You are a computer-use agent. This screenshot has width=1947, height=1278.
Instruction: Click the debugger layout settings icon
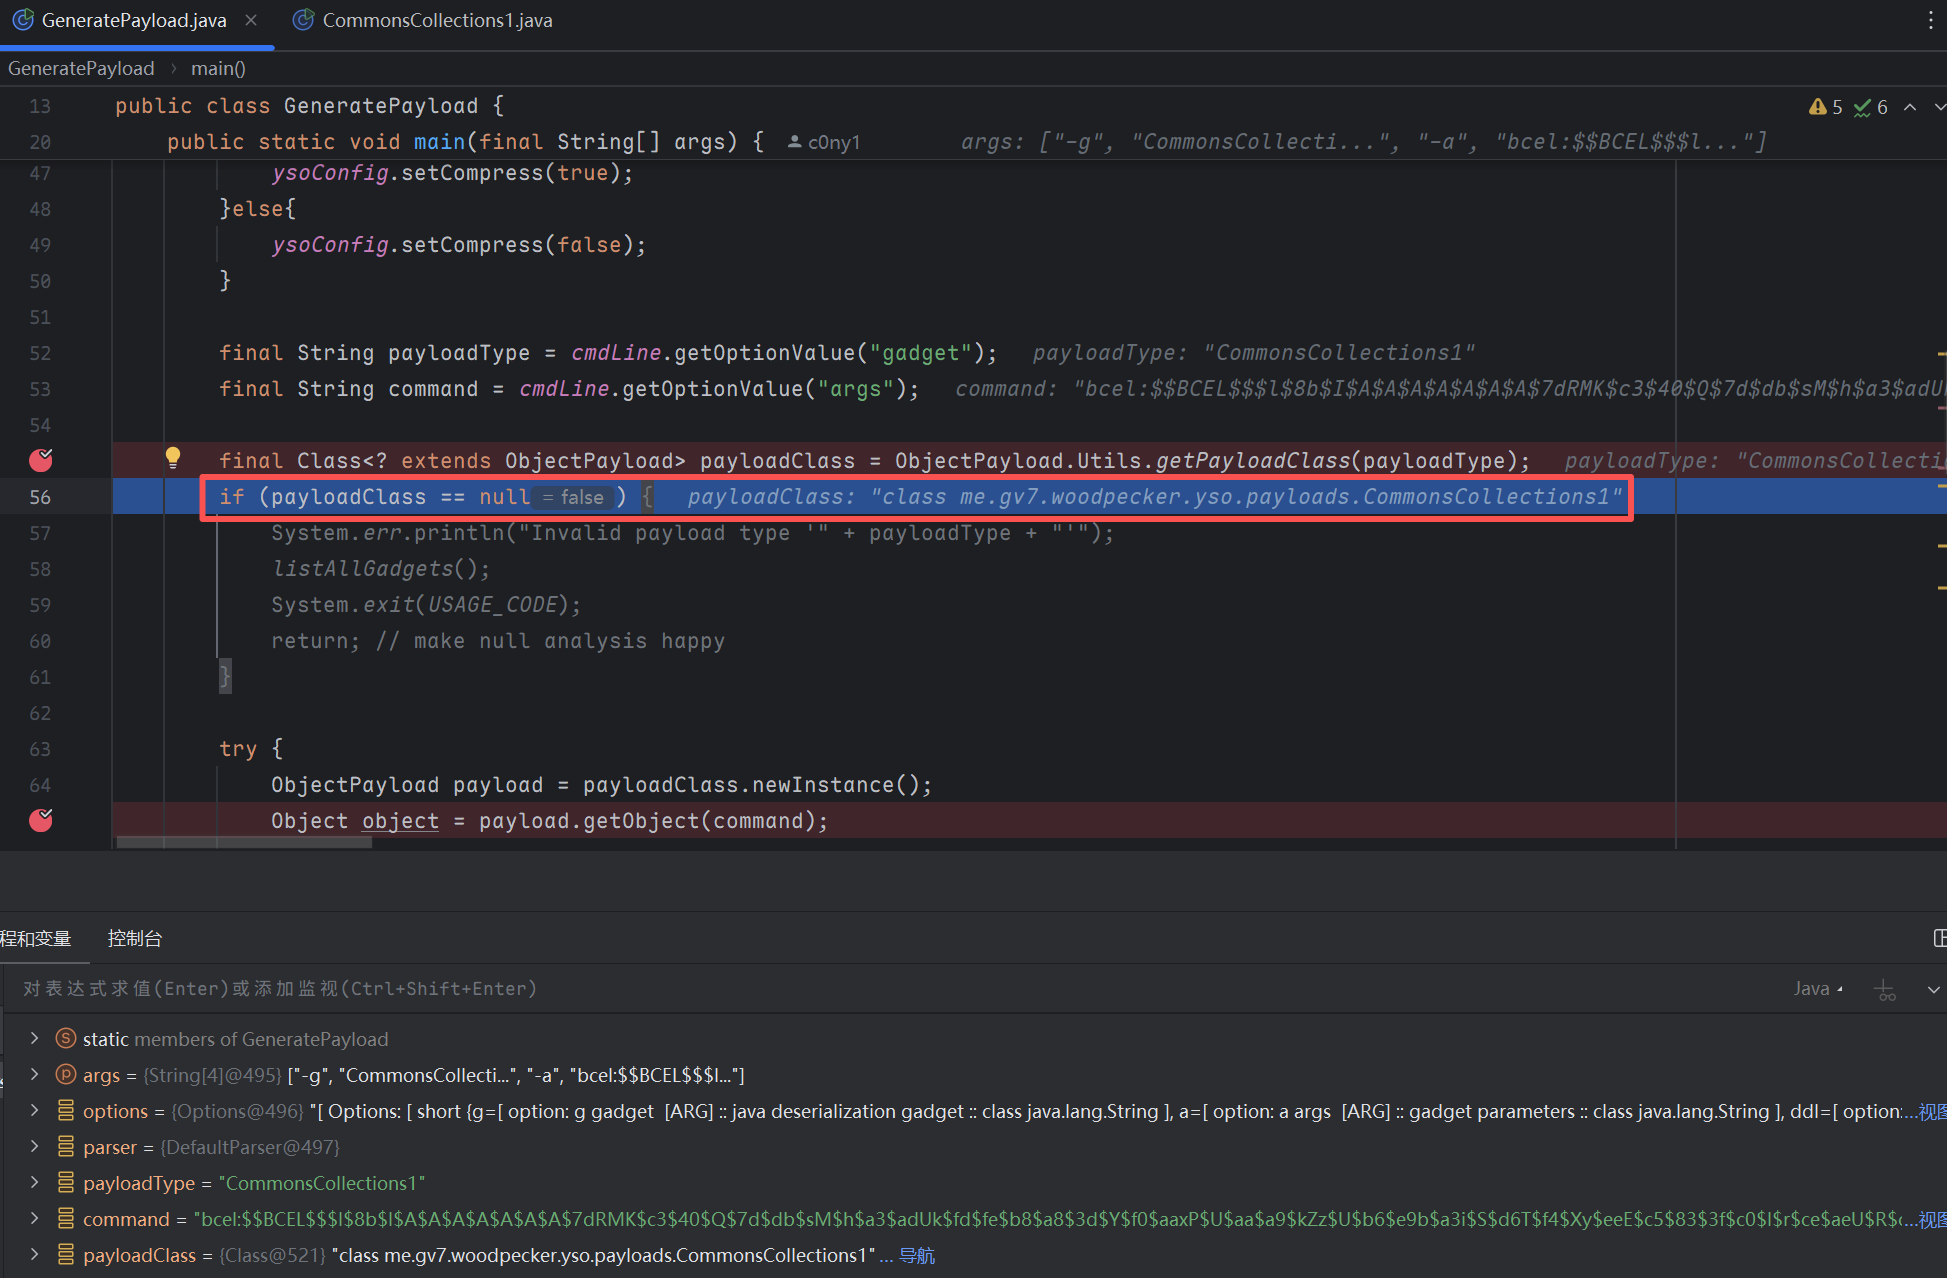tap(1939, 938)
